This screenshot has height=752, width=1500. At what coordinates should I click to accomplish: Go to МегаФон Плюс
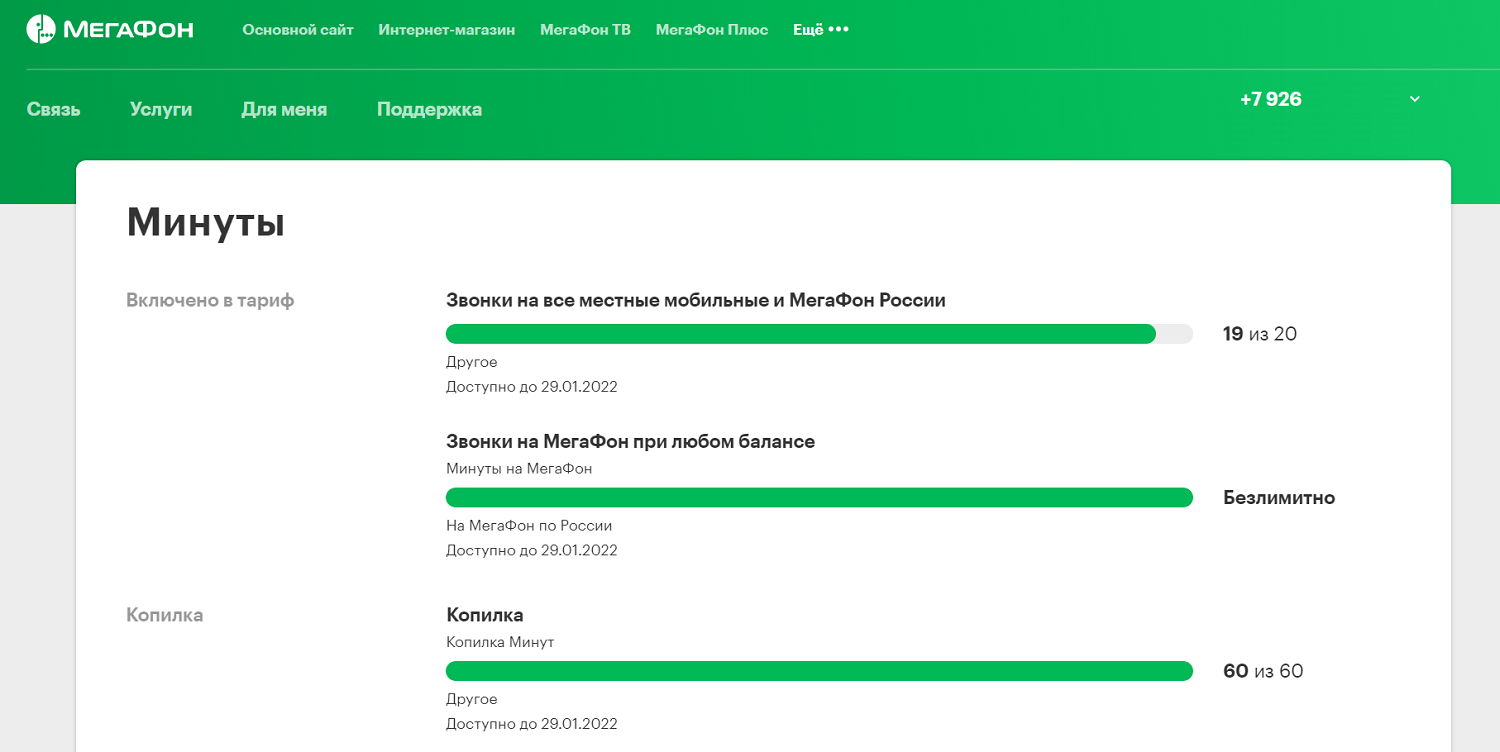[x=712, y=30]
